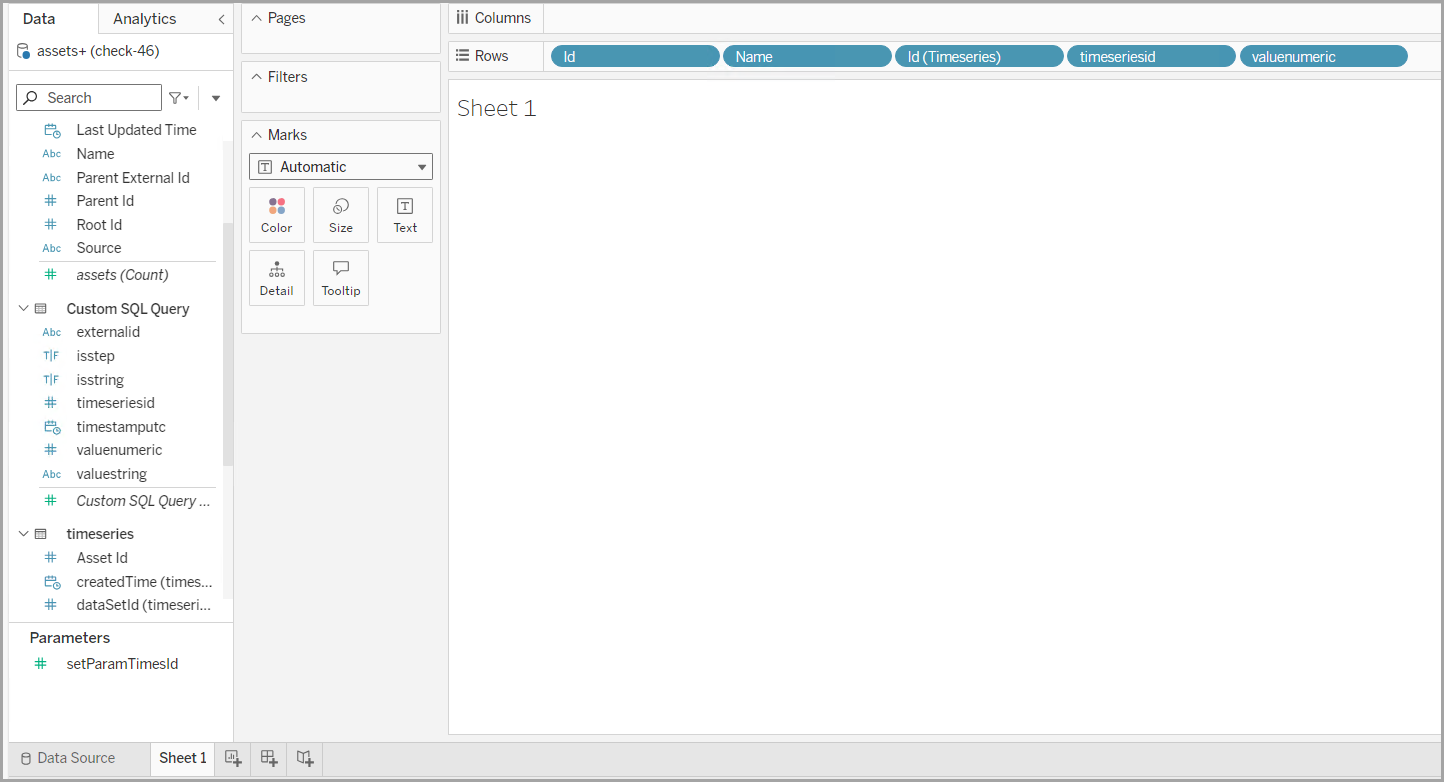Open the data pane view options arrow

tap(216, 98)
